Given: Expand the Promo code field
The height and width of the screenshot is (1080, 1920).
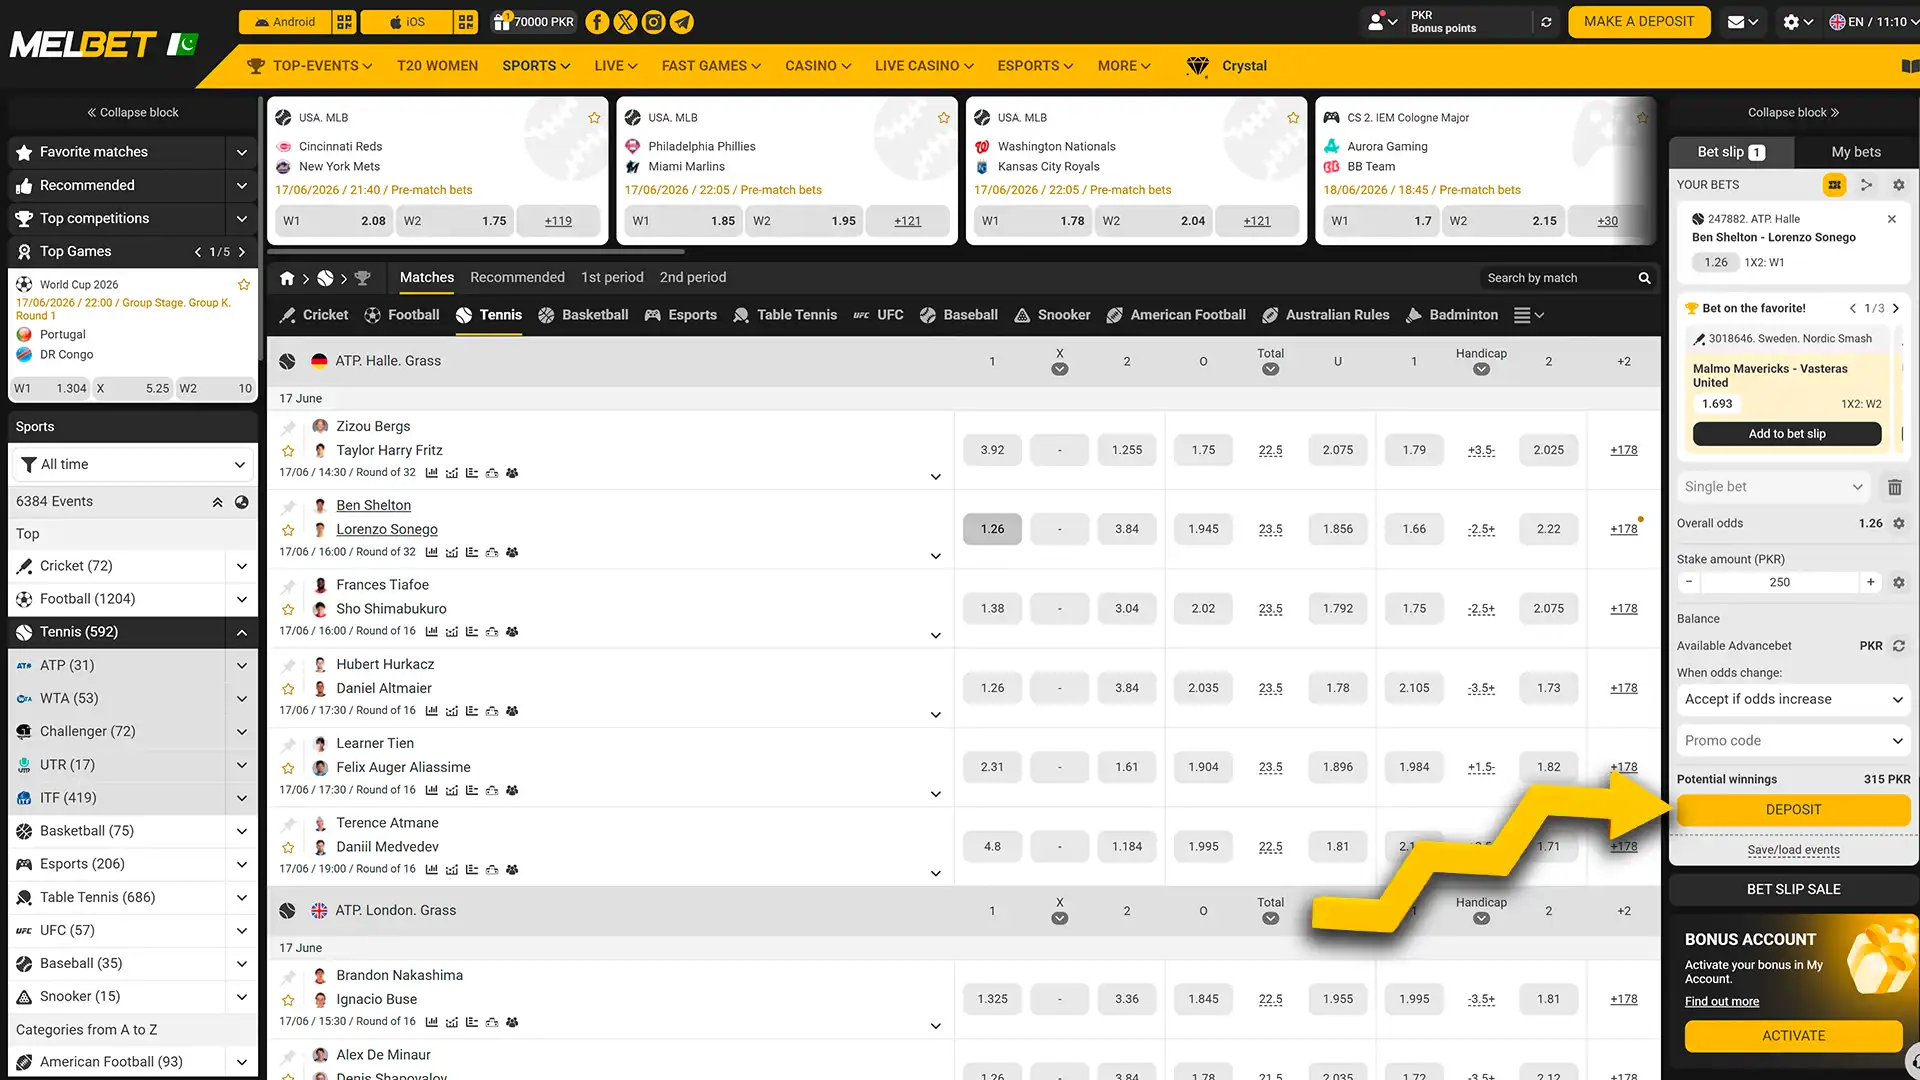Looking at the screenshot, I should point(1794,741).
